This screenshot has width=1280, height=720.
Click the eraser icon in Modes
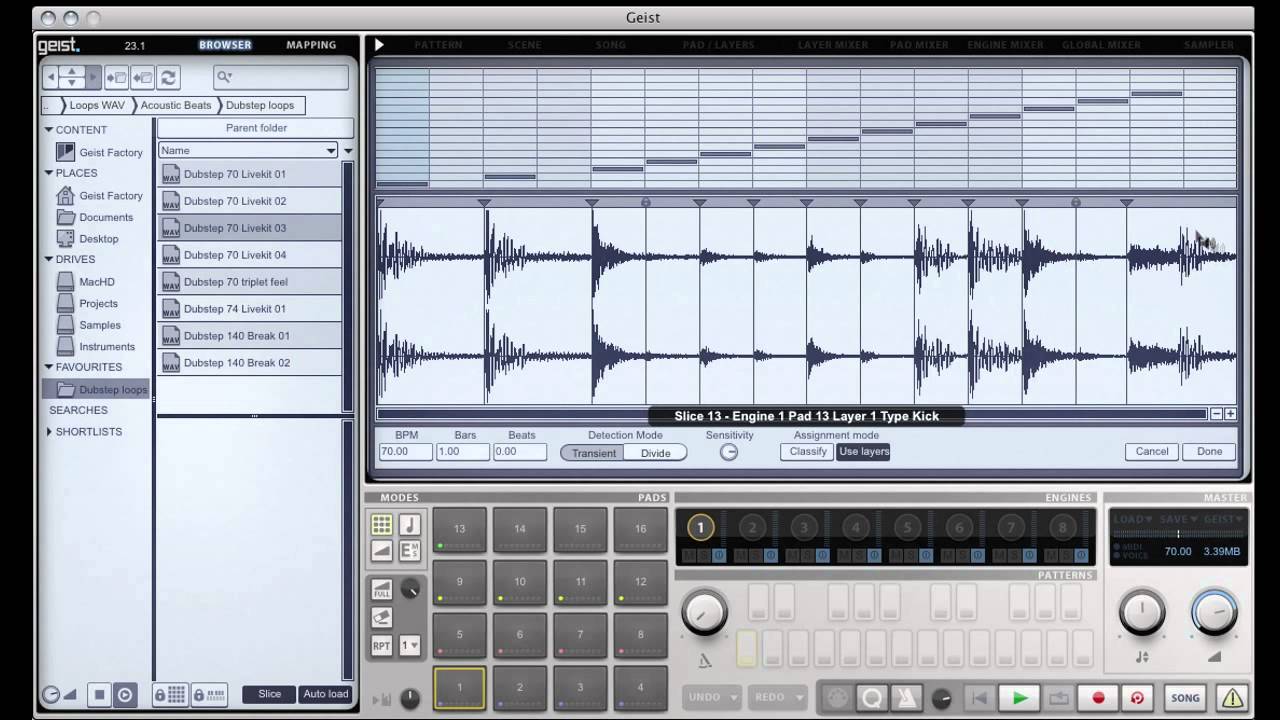[382, 617]
